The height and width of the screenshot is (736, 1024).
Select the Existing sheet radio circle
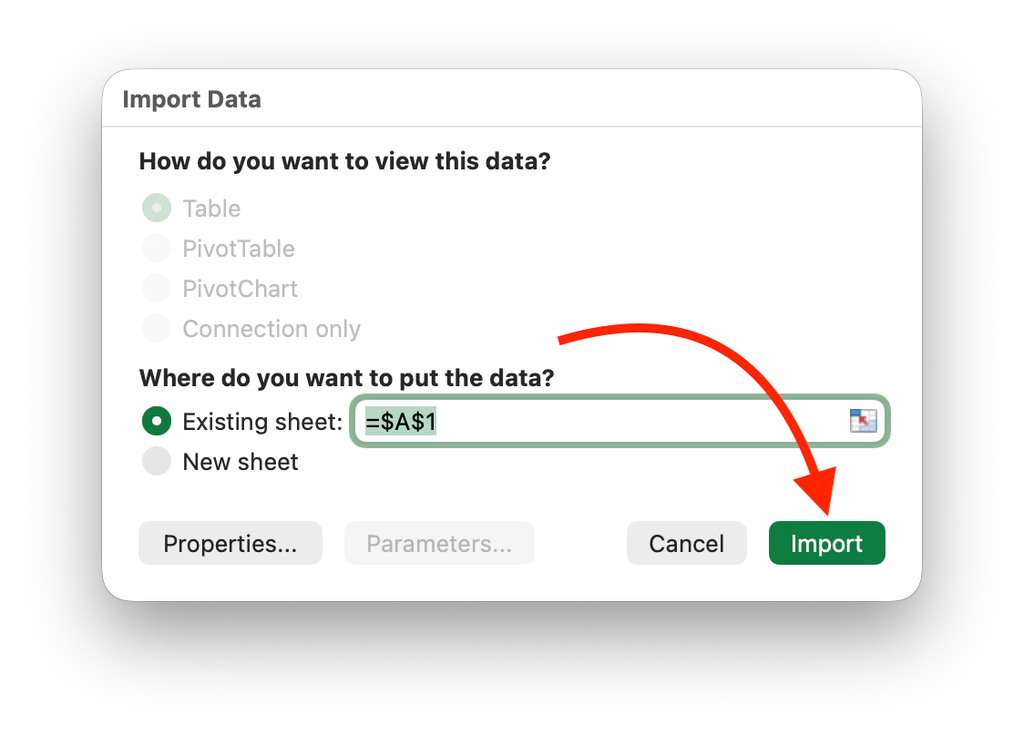tap(156, 421)
